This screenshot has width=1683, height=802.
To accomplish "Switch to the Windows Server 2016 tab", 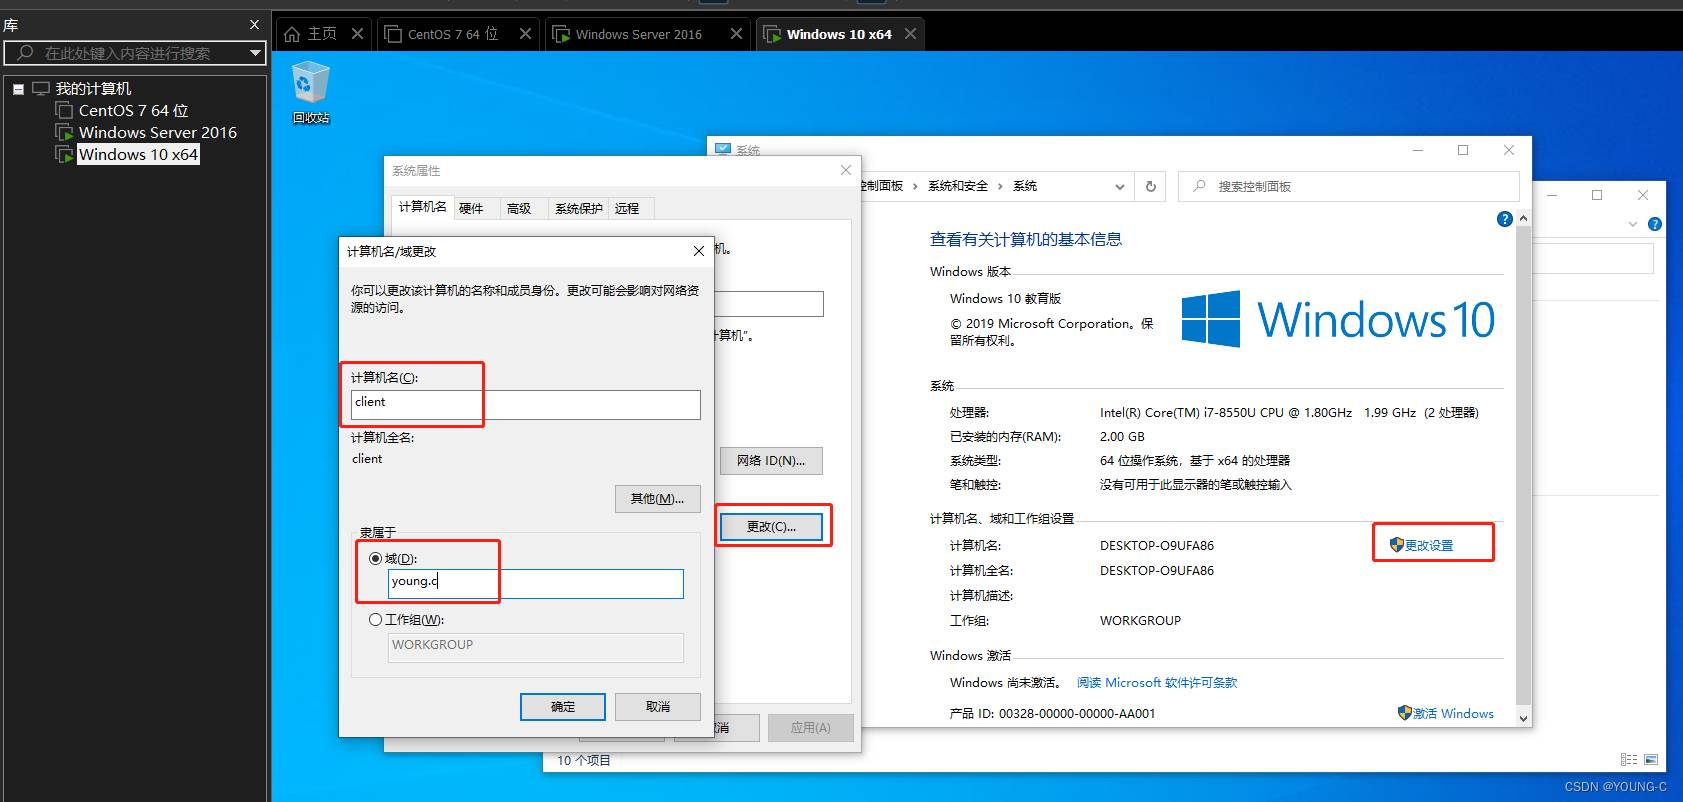I will point(638,34).
